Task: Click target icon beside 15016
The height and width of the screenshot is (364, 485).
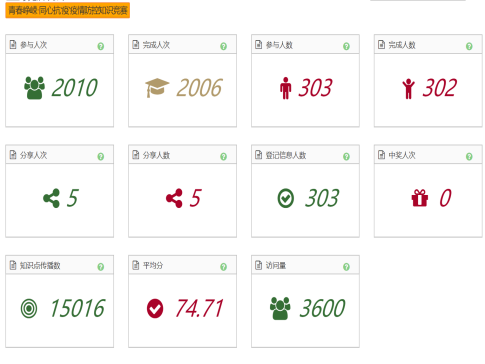Action: [29, 309]
